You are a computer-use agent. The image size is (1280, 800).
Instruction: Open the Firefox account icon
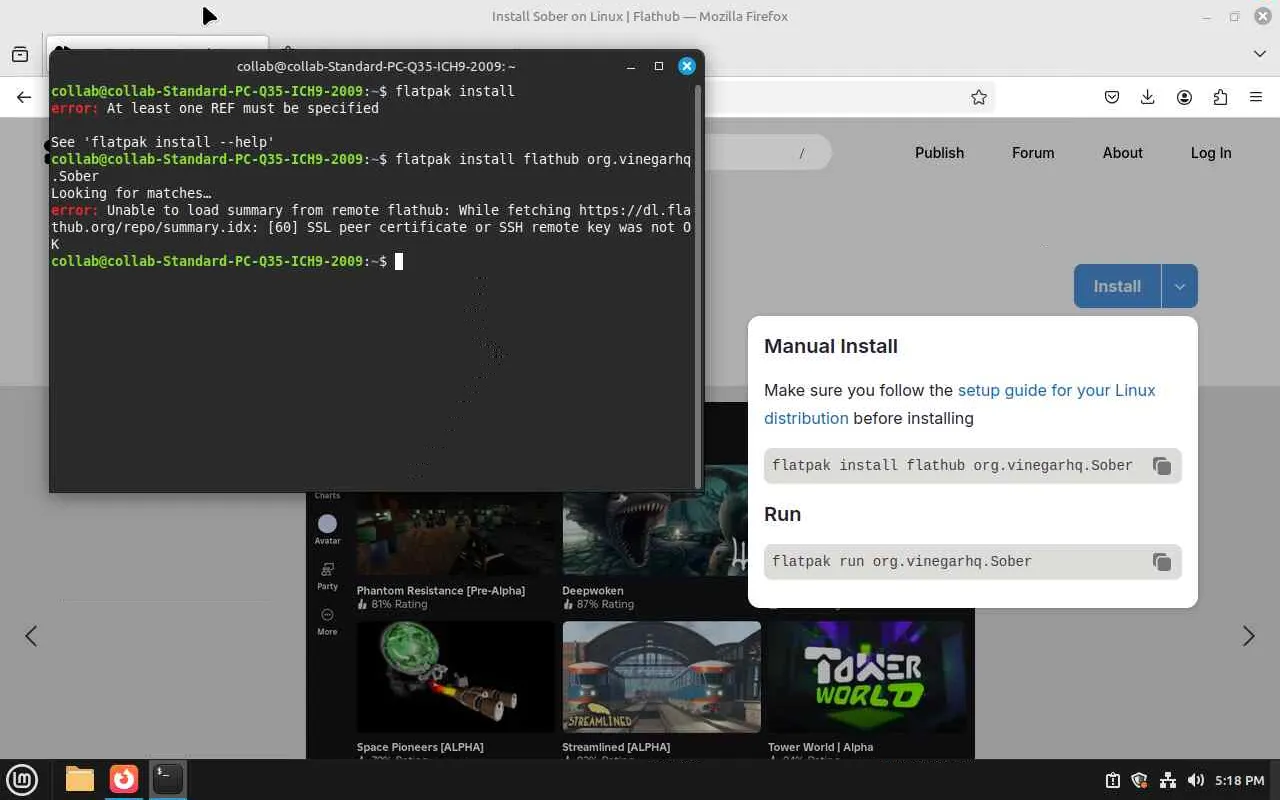[1184, 97]
